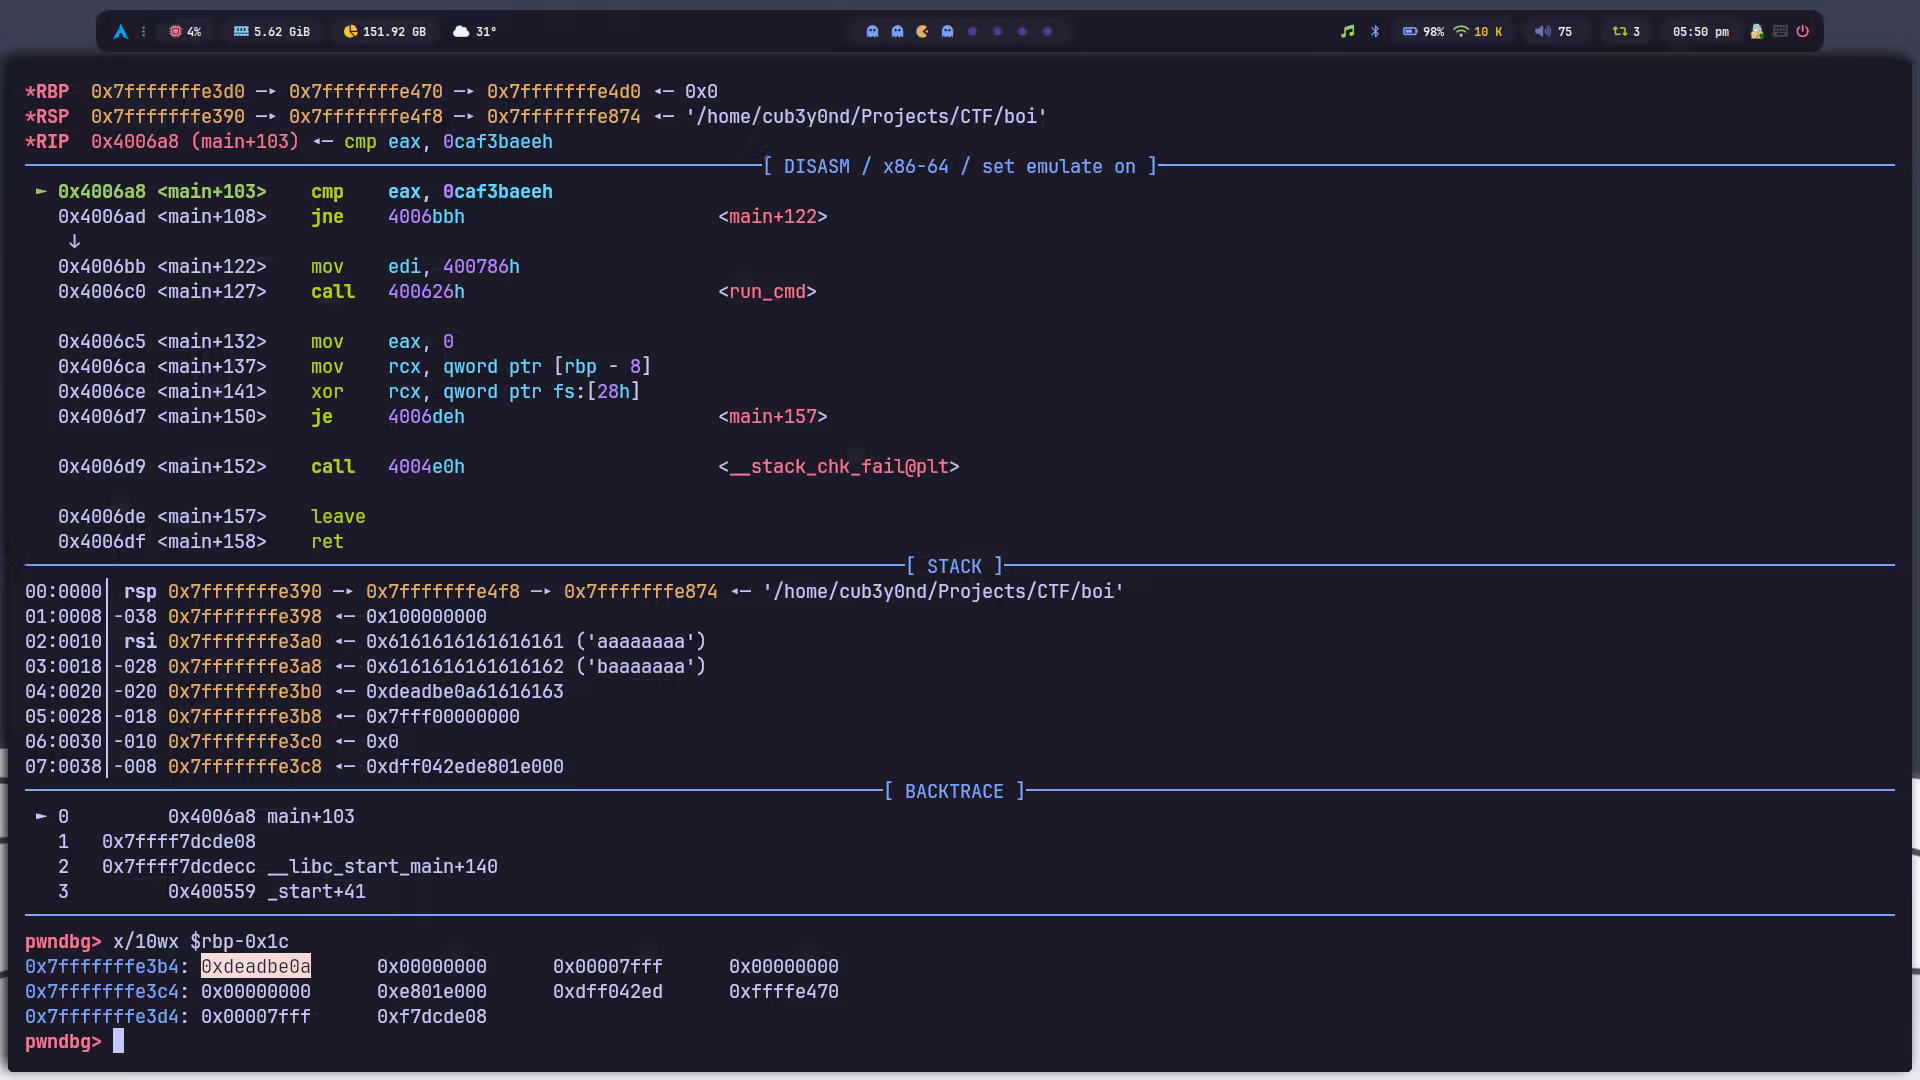
Task: Open the CPU usage 4% module
Action: tap(185, 32)
